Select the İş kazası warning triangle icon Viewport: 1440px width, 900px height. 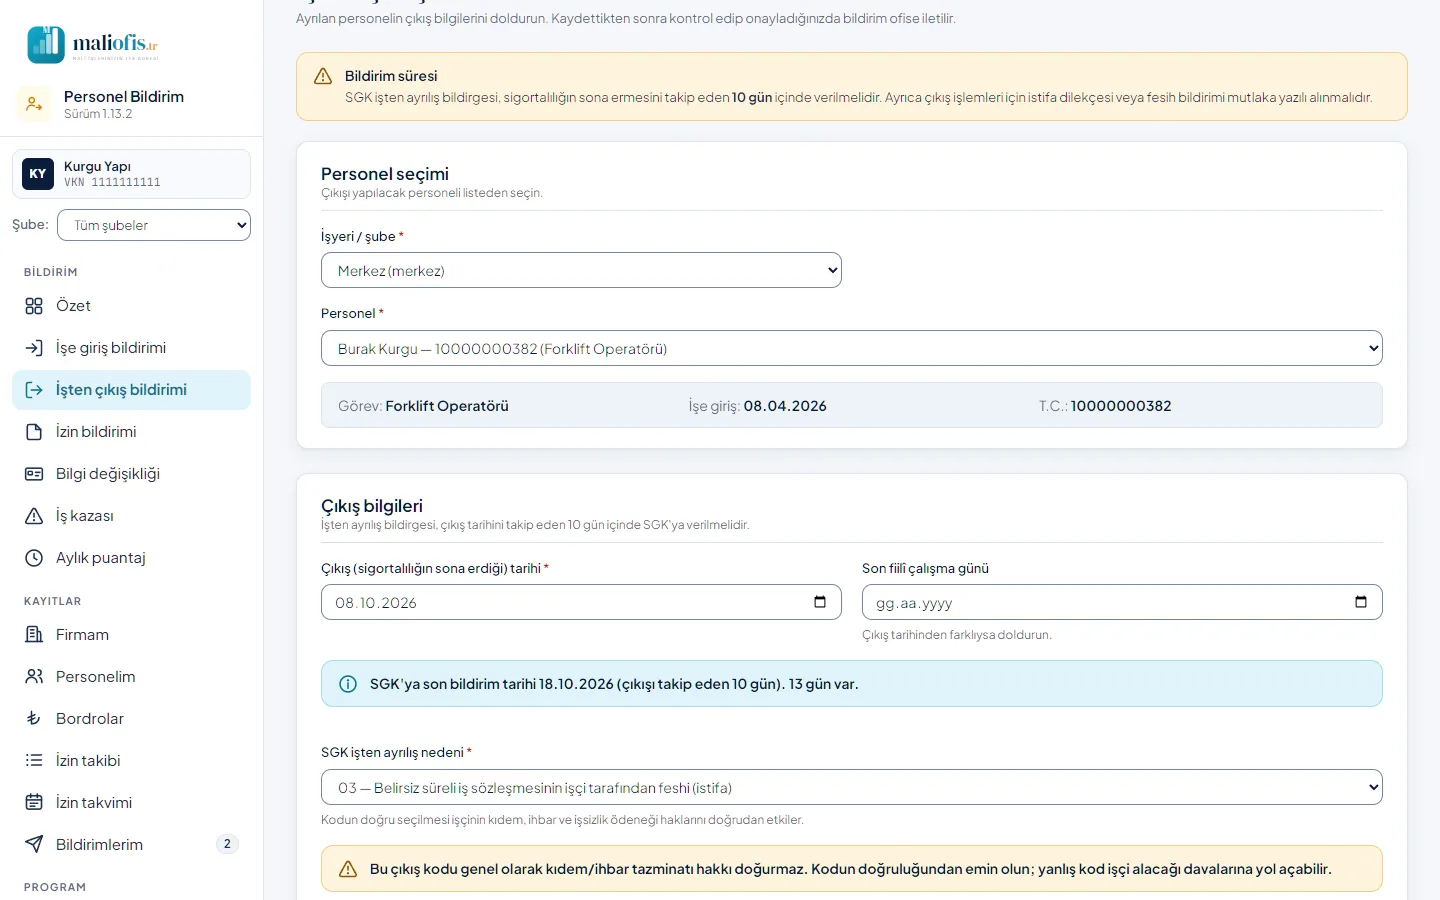click(34, 516)
